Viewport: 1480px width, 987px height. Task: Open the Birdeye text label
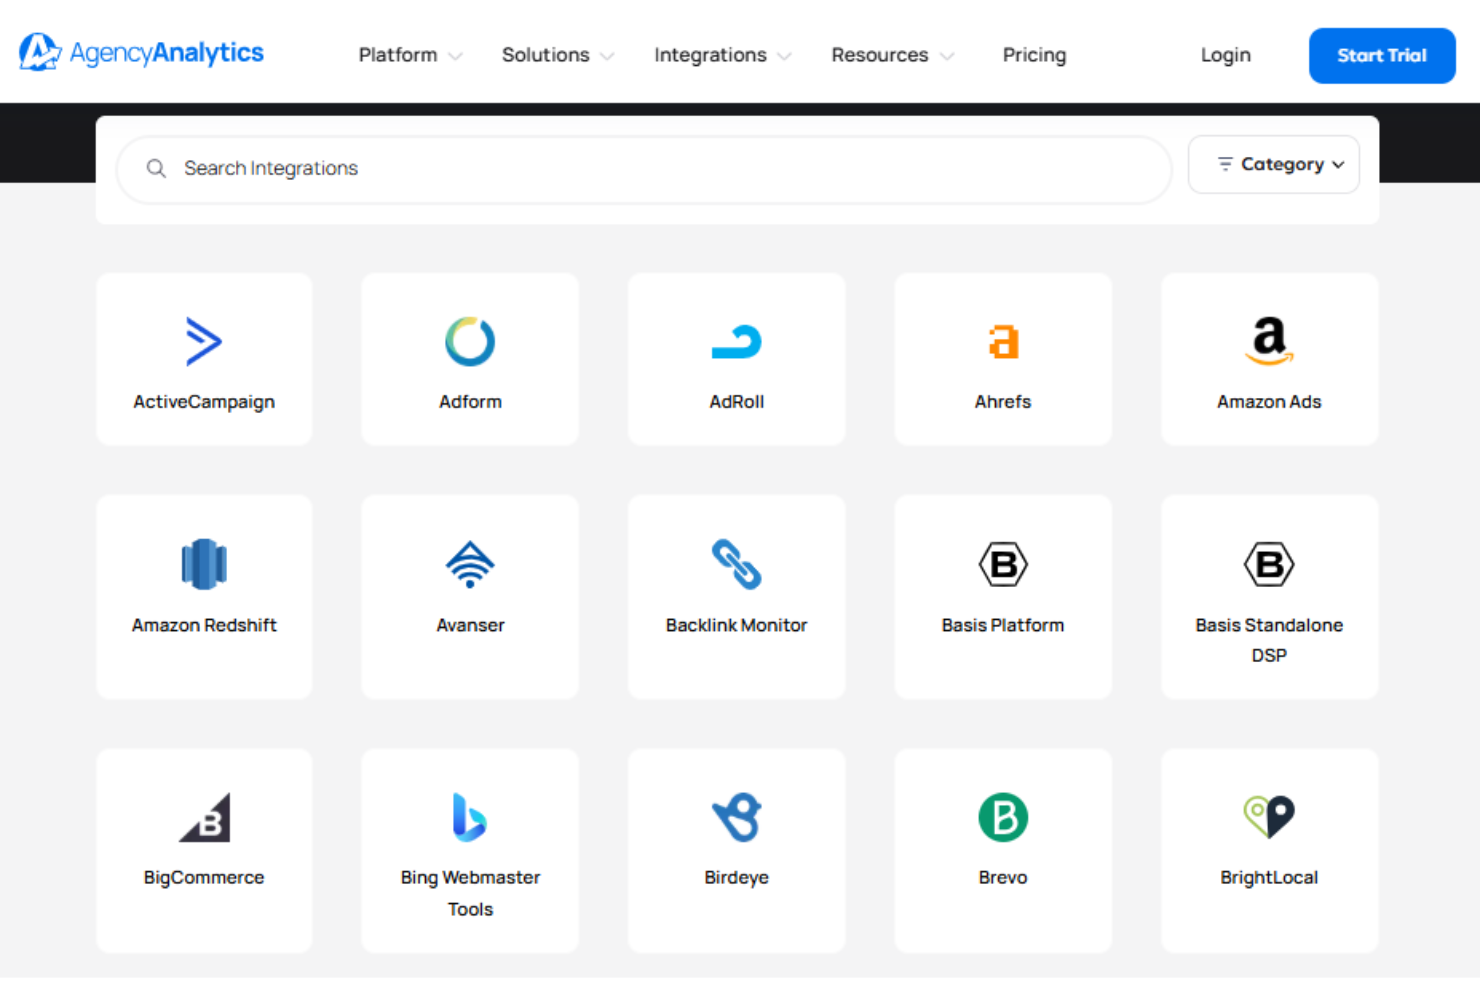tap(737, 877)
